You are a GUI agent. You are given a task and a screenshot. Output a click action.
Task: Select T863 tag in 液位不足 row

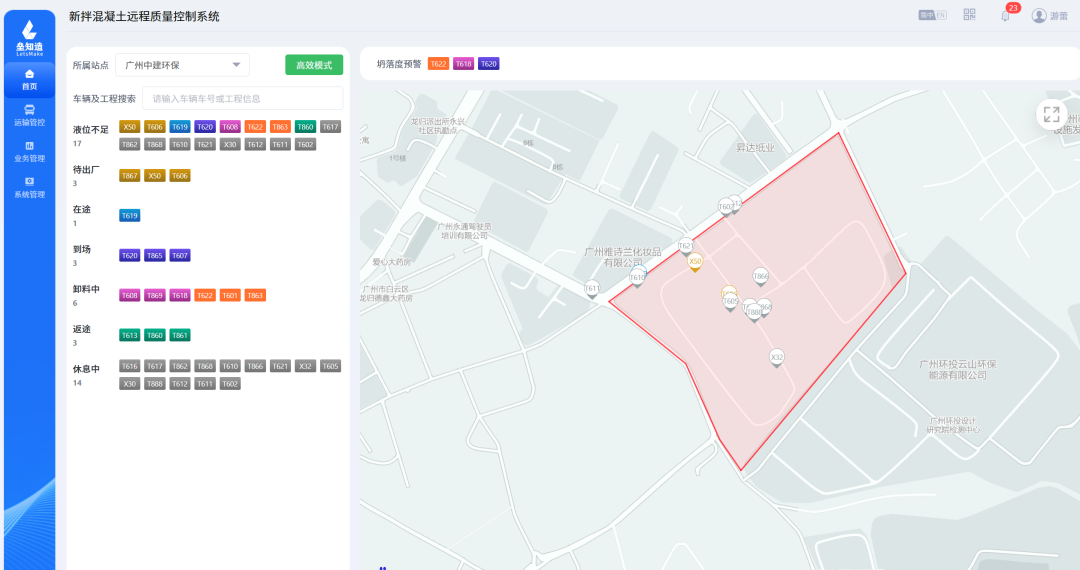[x=280, y=127]
